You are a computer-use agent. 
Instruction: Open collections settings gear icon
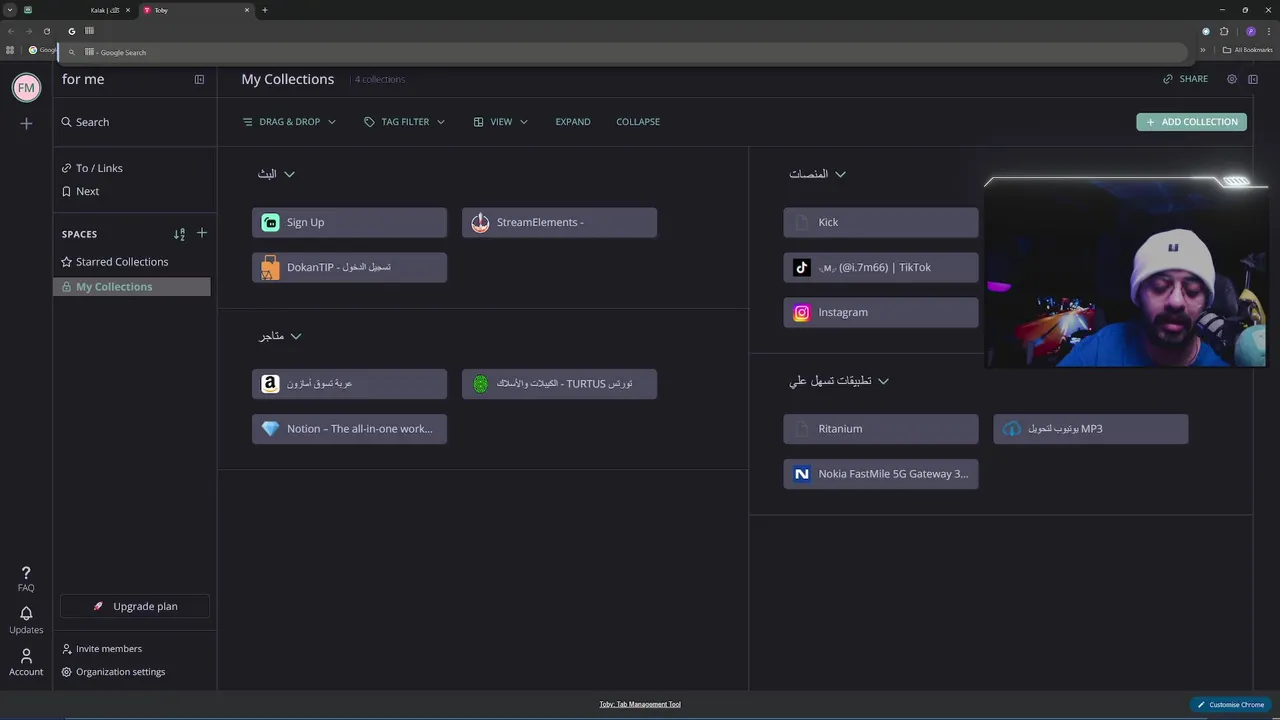[x=1232, y=79]
